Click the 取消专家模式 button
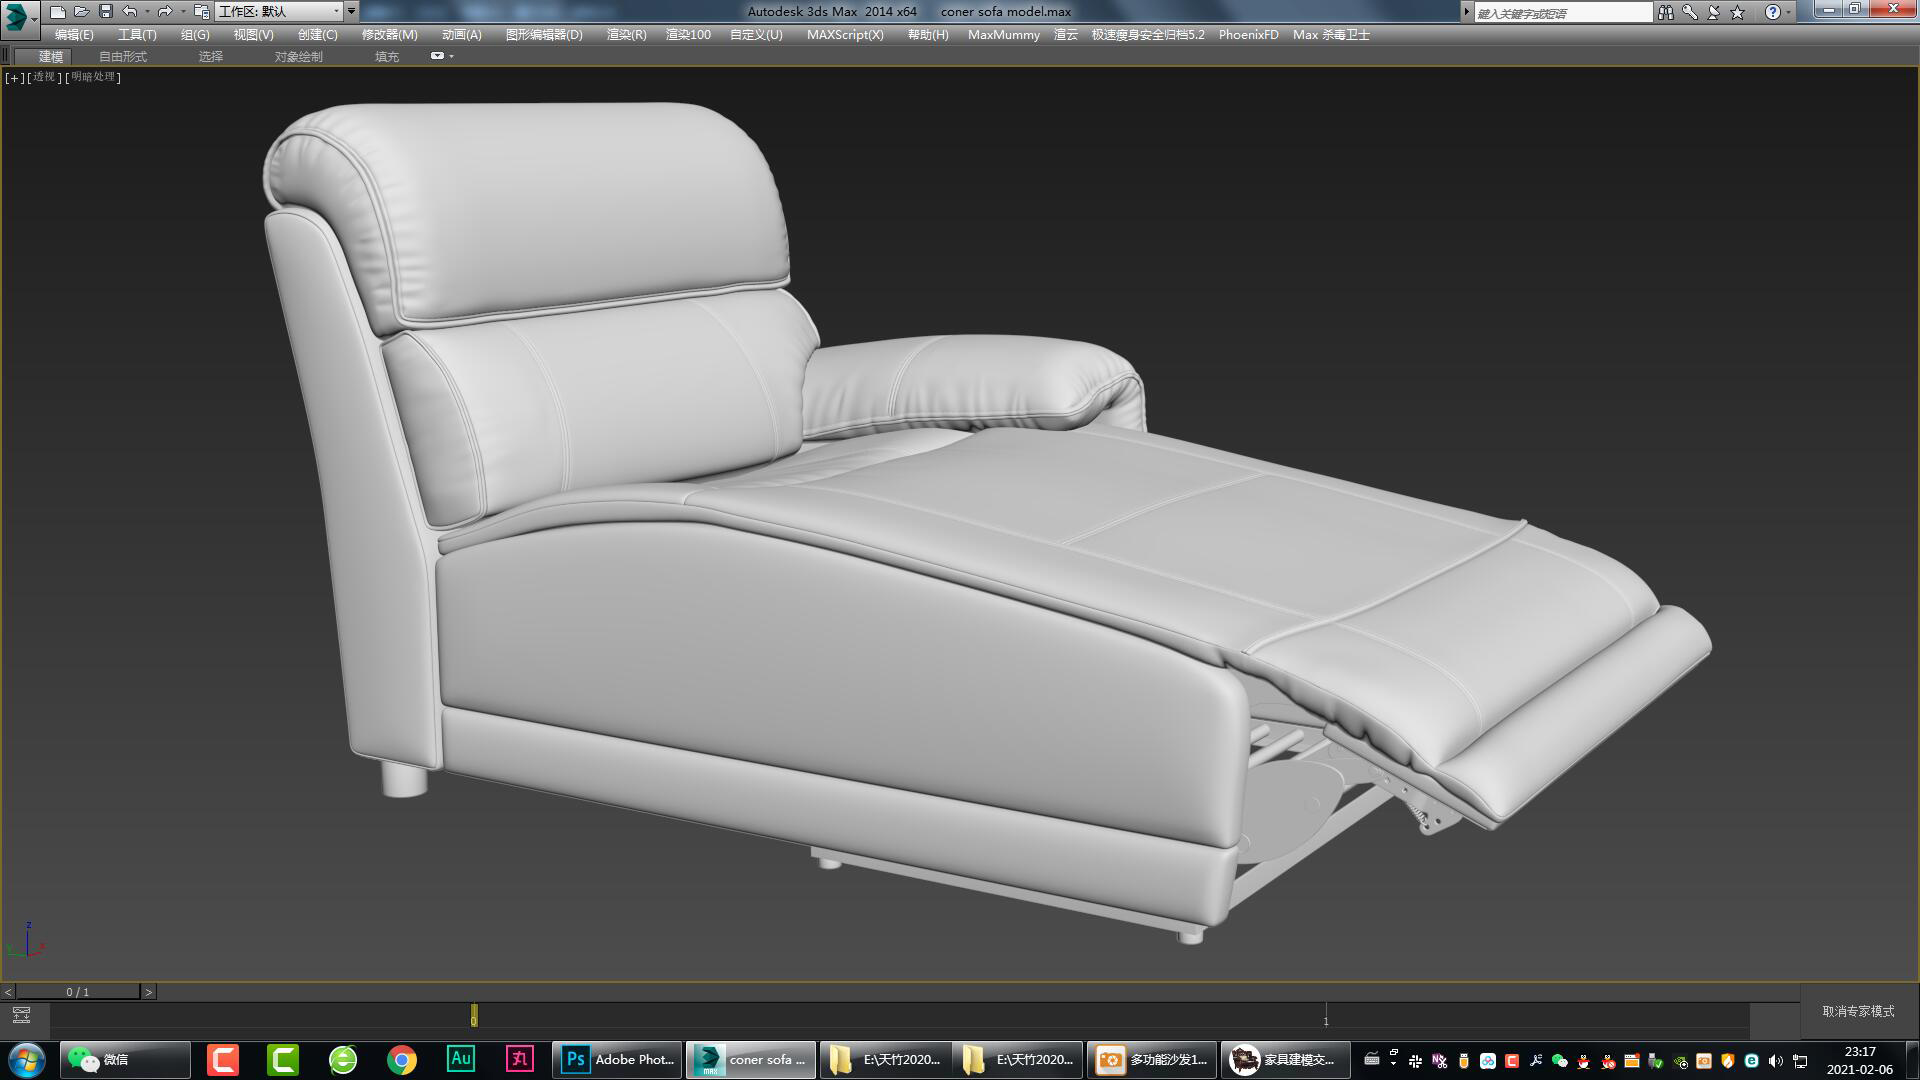This screenshot has width=1920, height=1080. tap(1859, 1012)
